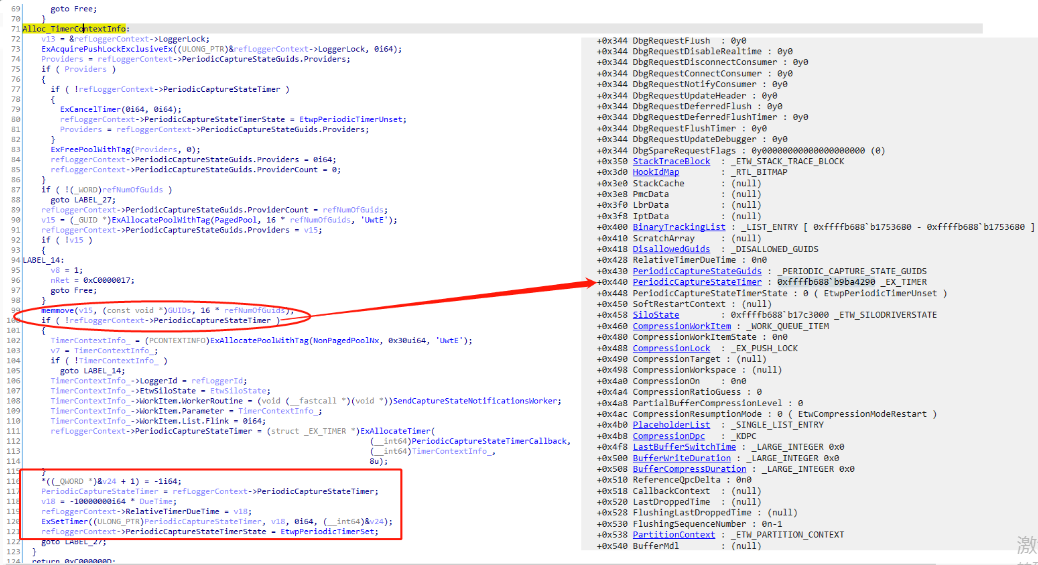Select the v18 = -10000000i64 * DueTime line
Viewport: 1038px width, 565px height.
click(109, 501)
